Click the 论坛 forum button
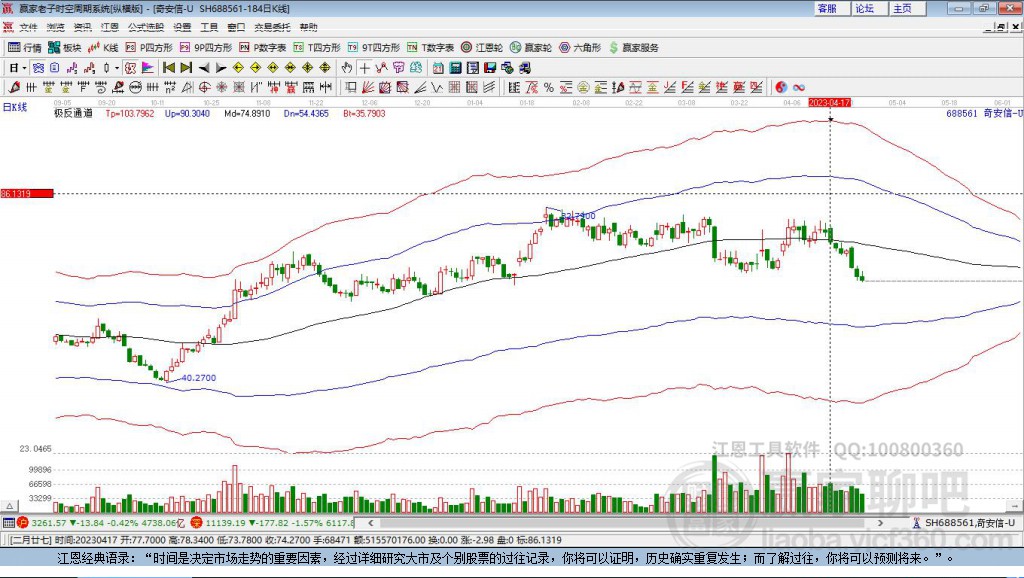This screenshot has height=578, width=1024. 864,8
